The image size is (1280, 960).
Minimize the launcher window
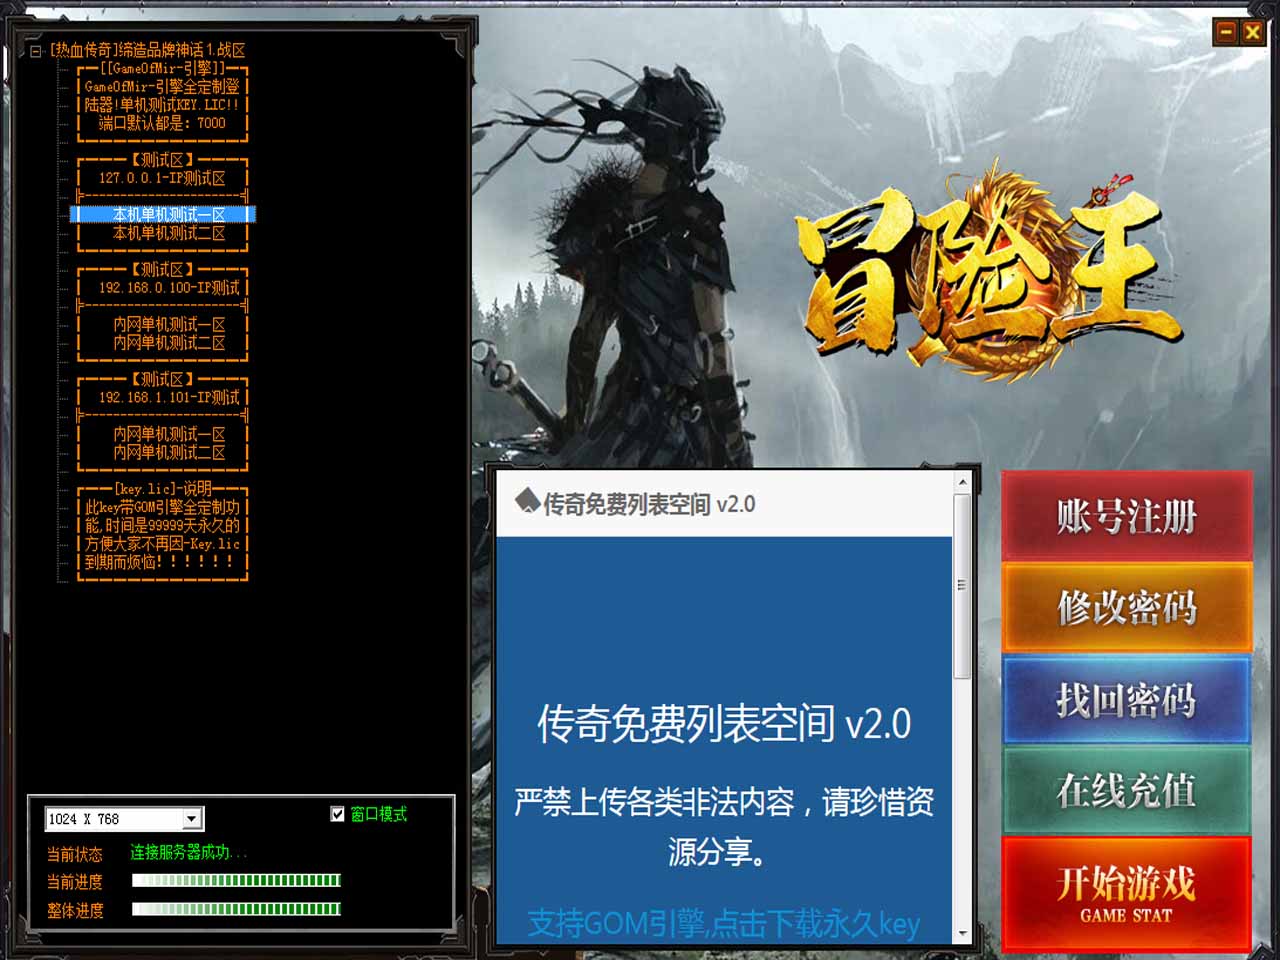[1225, 32]
